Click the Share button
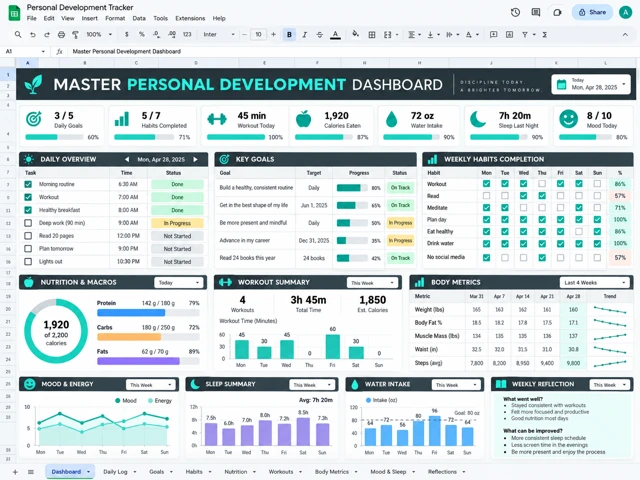This screenshot has width=640, height=480. click(x=592, y=12)
